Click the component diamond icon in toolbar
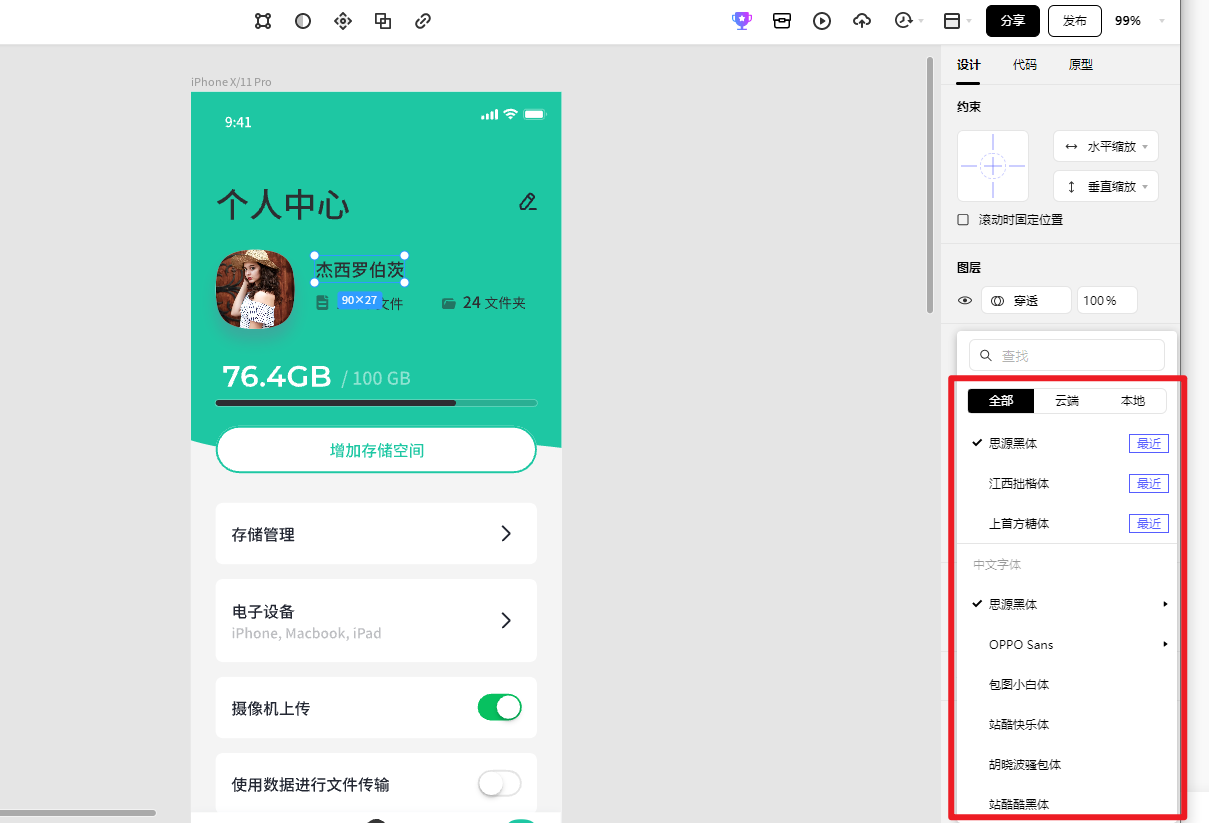Image resolution: width=1209 pixels, height=823 pixels. pyautogui.click(x=343, y=21)
